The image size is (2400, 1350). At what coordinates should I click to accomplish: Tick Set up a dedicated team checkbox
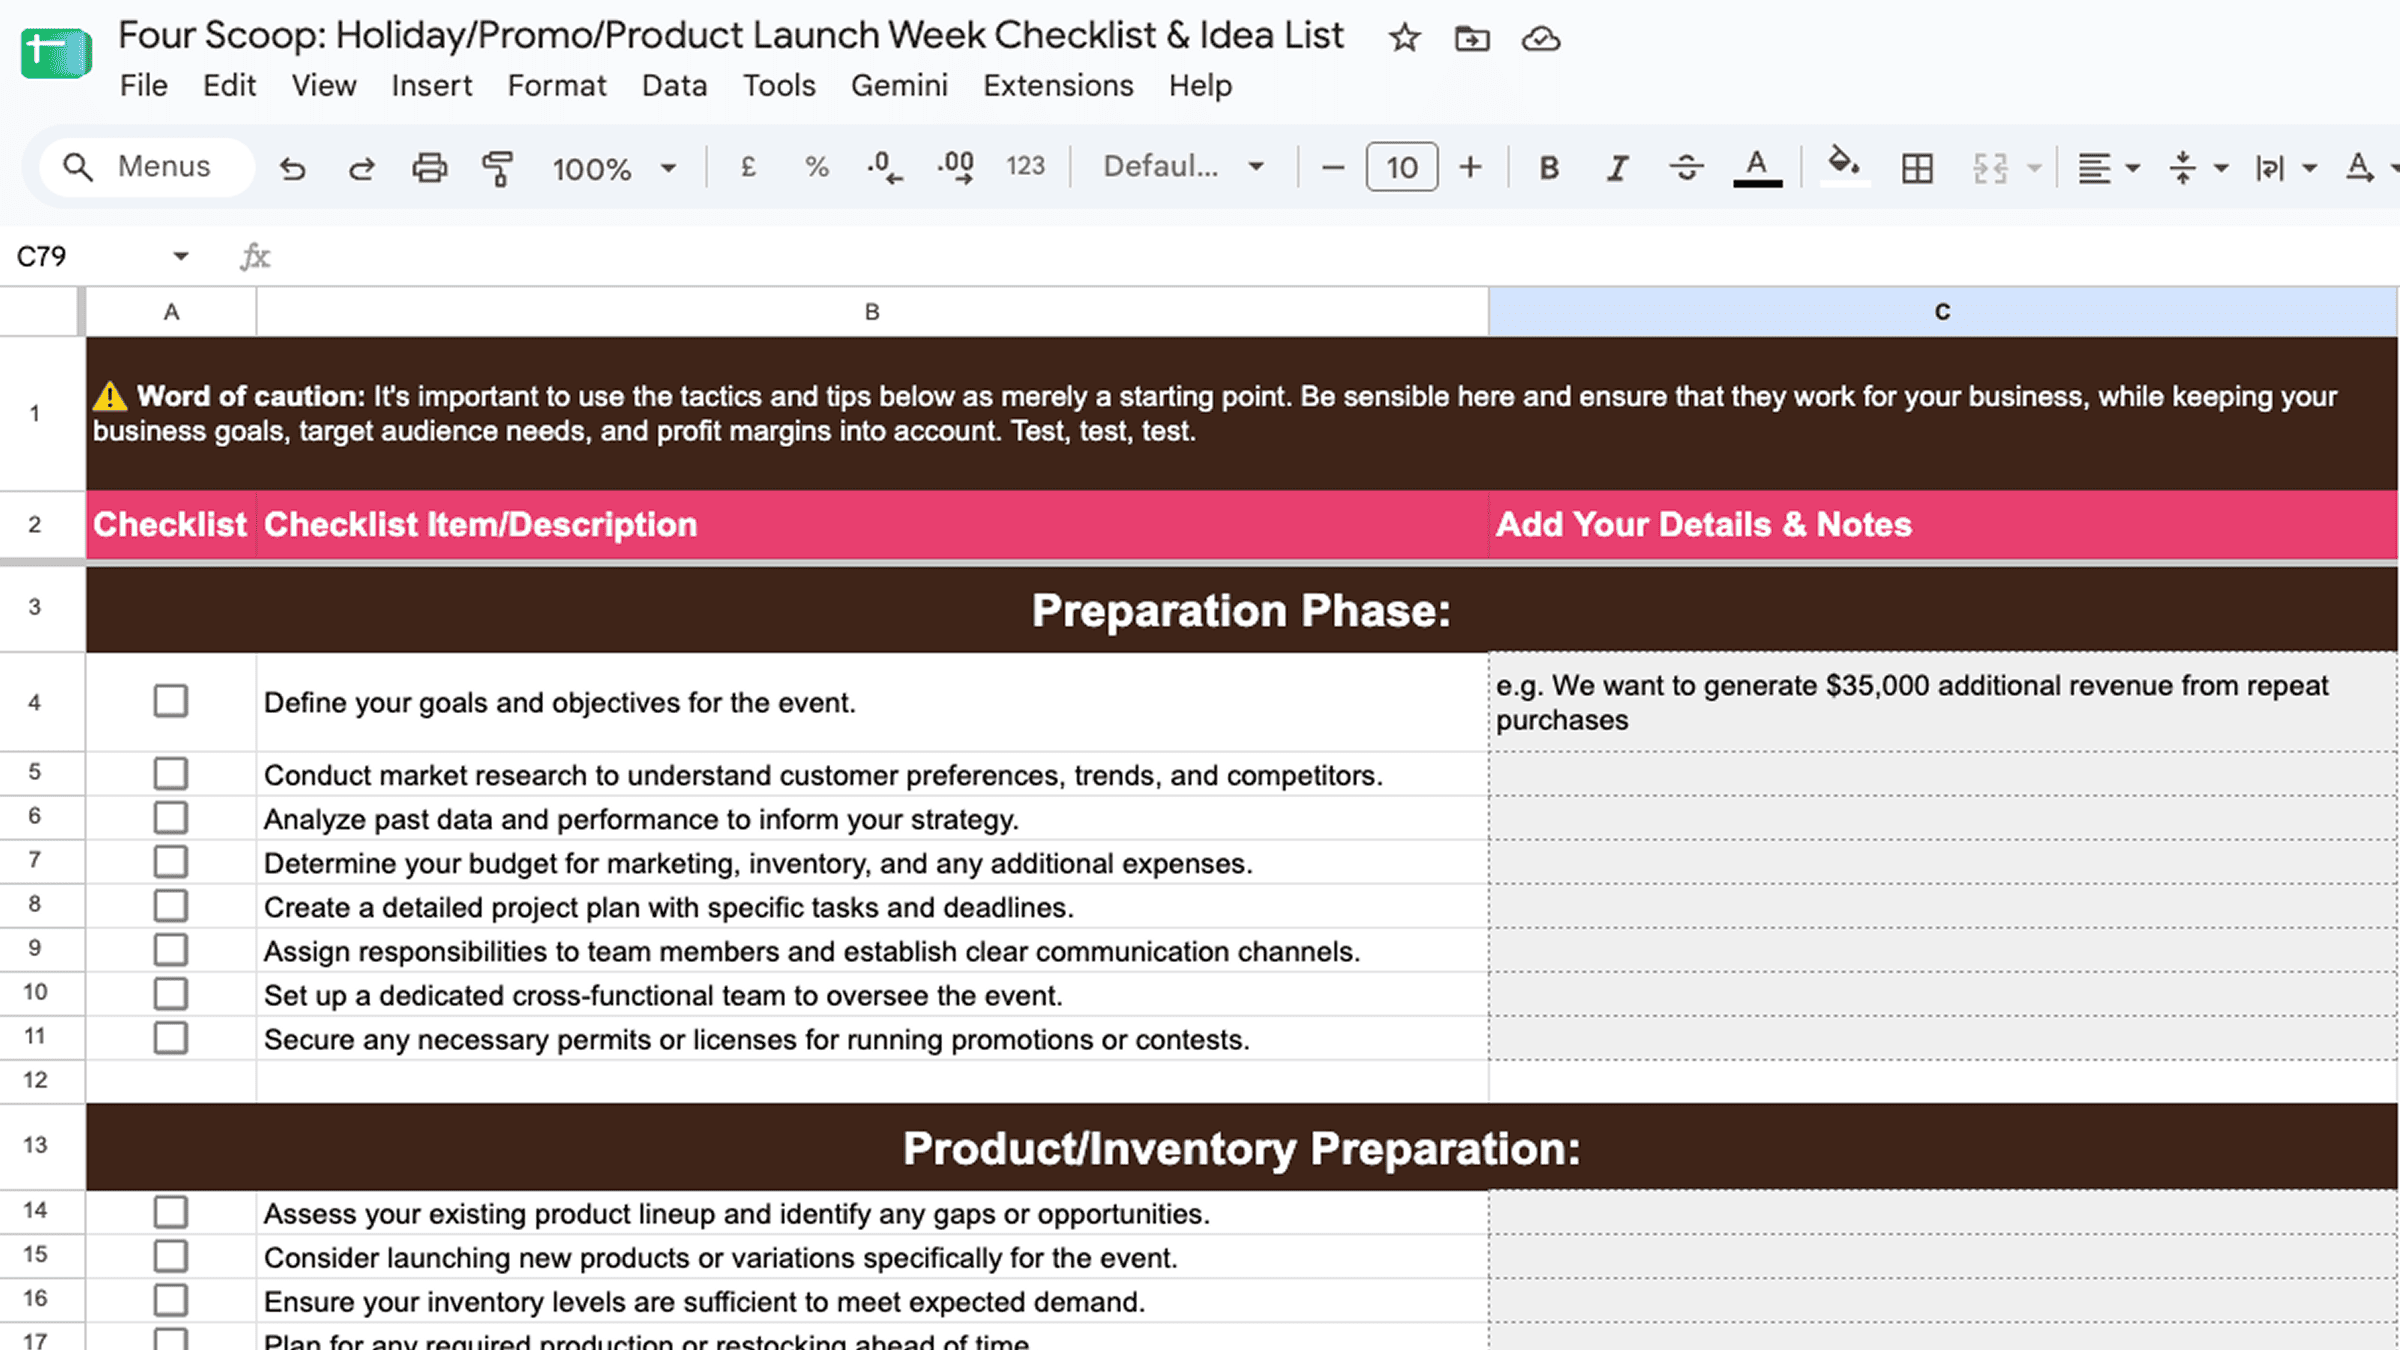[171, 993]
